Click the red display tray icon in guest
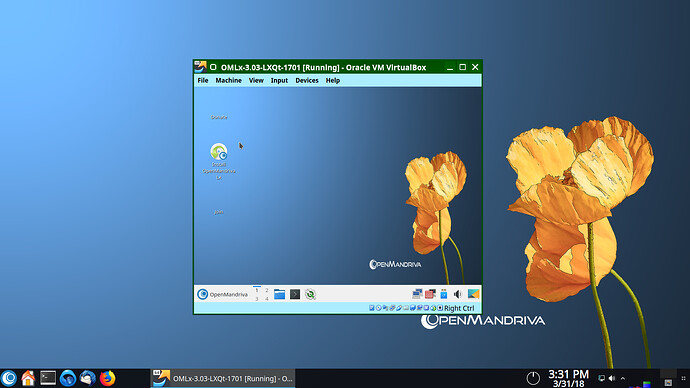Screen dimensions: 690x388 [430, 294]
